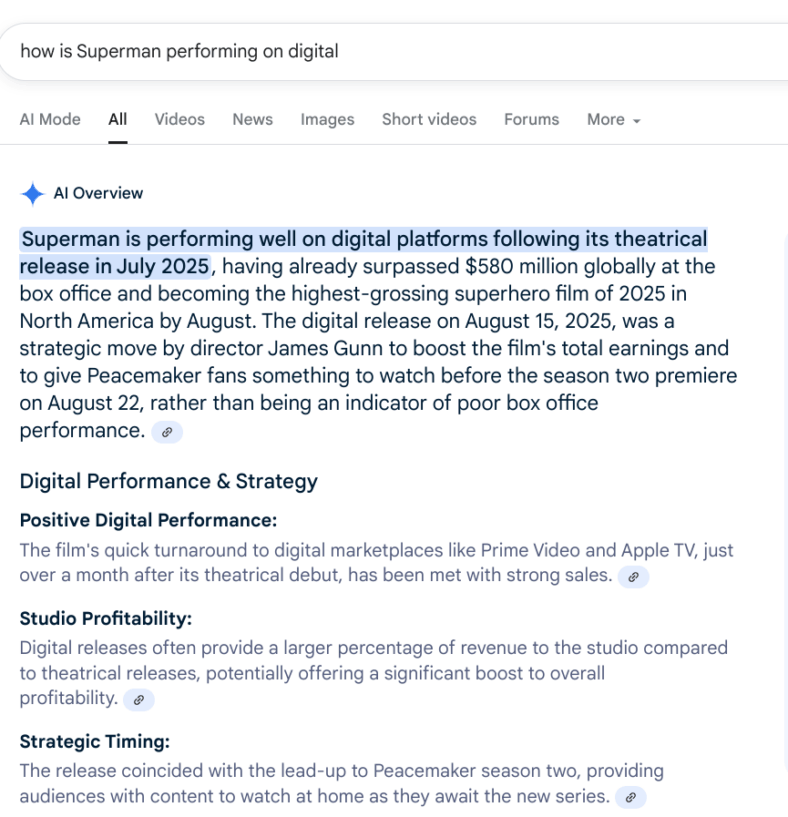
Task: Click citation link icon after 'profitability'
Action: (x=139, y=700)
